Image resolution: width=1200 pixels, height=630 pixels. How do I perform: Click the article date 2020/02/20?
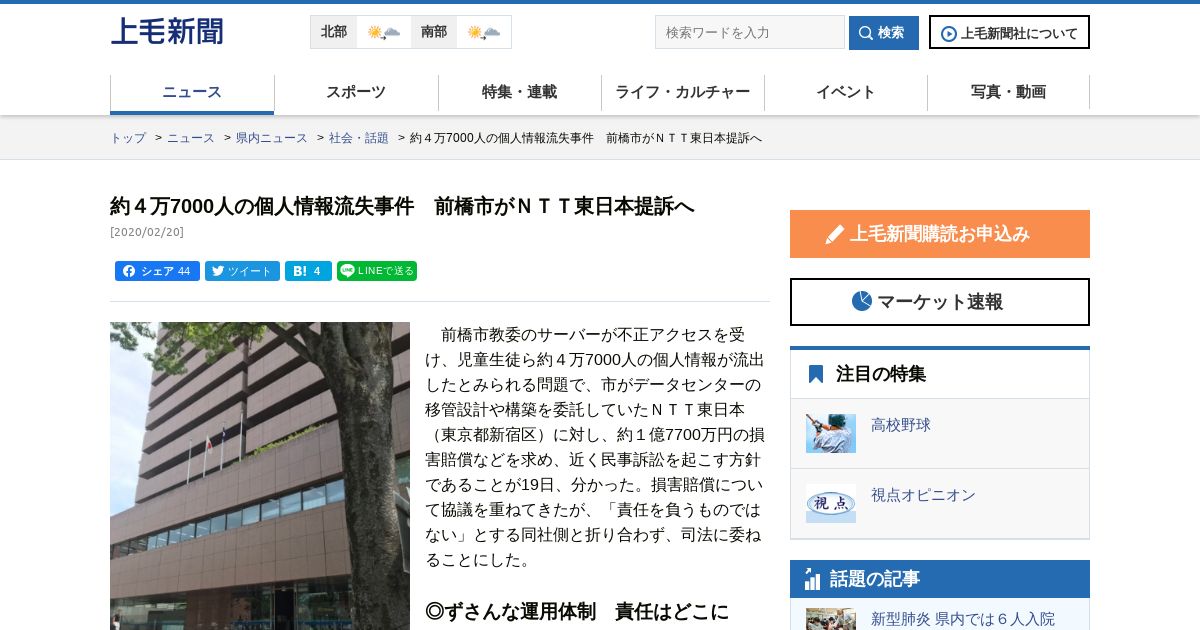[147, 232]
